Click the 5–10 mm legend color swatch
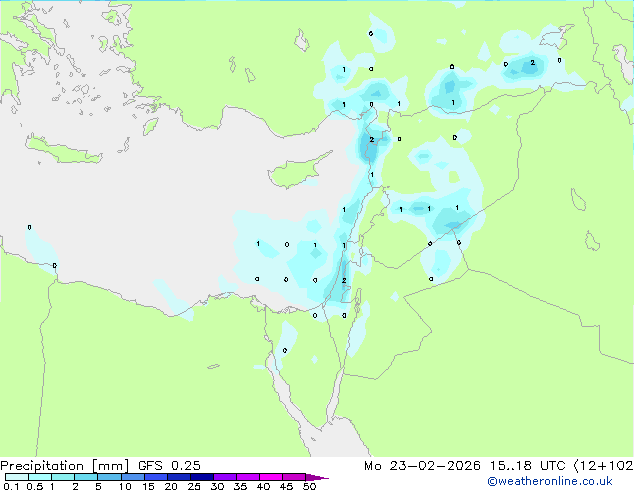Image resolution: width=634 pixels, height=490 pixels. click(109, 477)
